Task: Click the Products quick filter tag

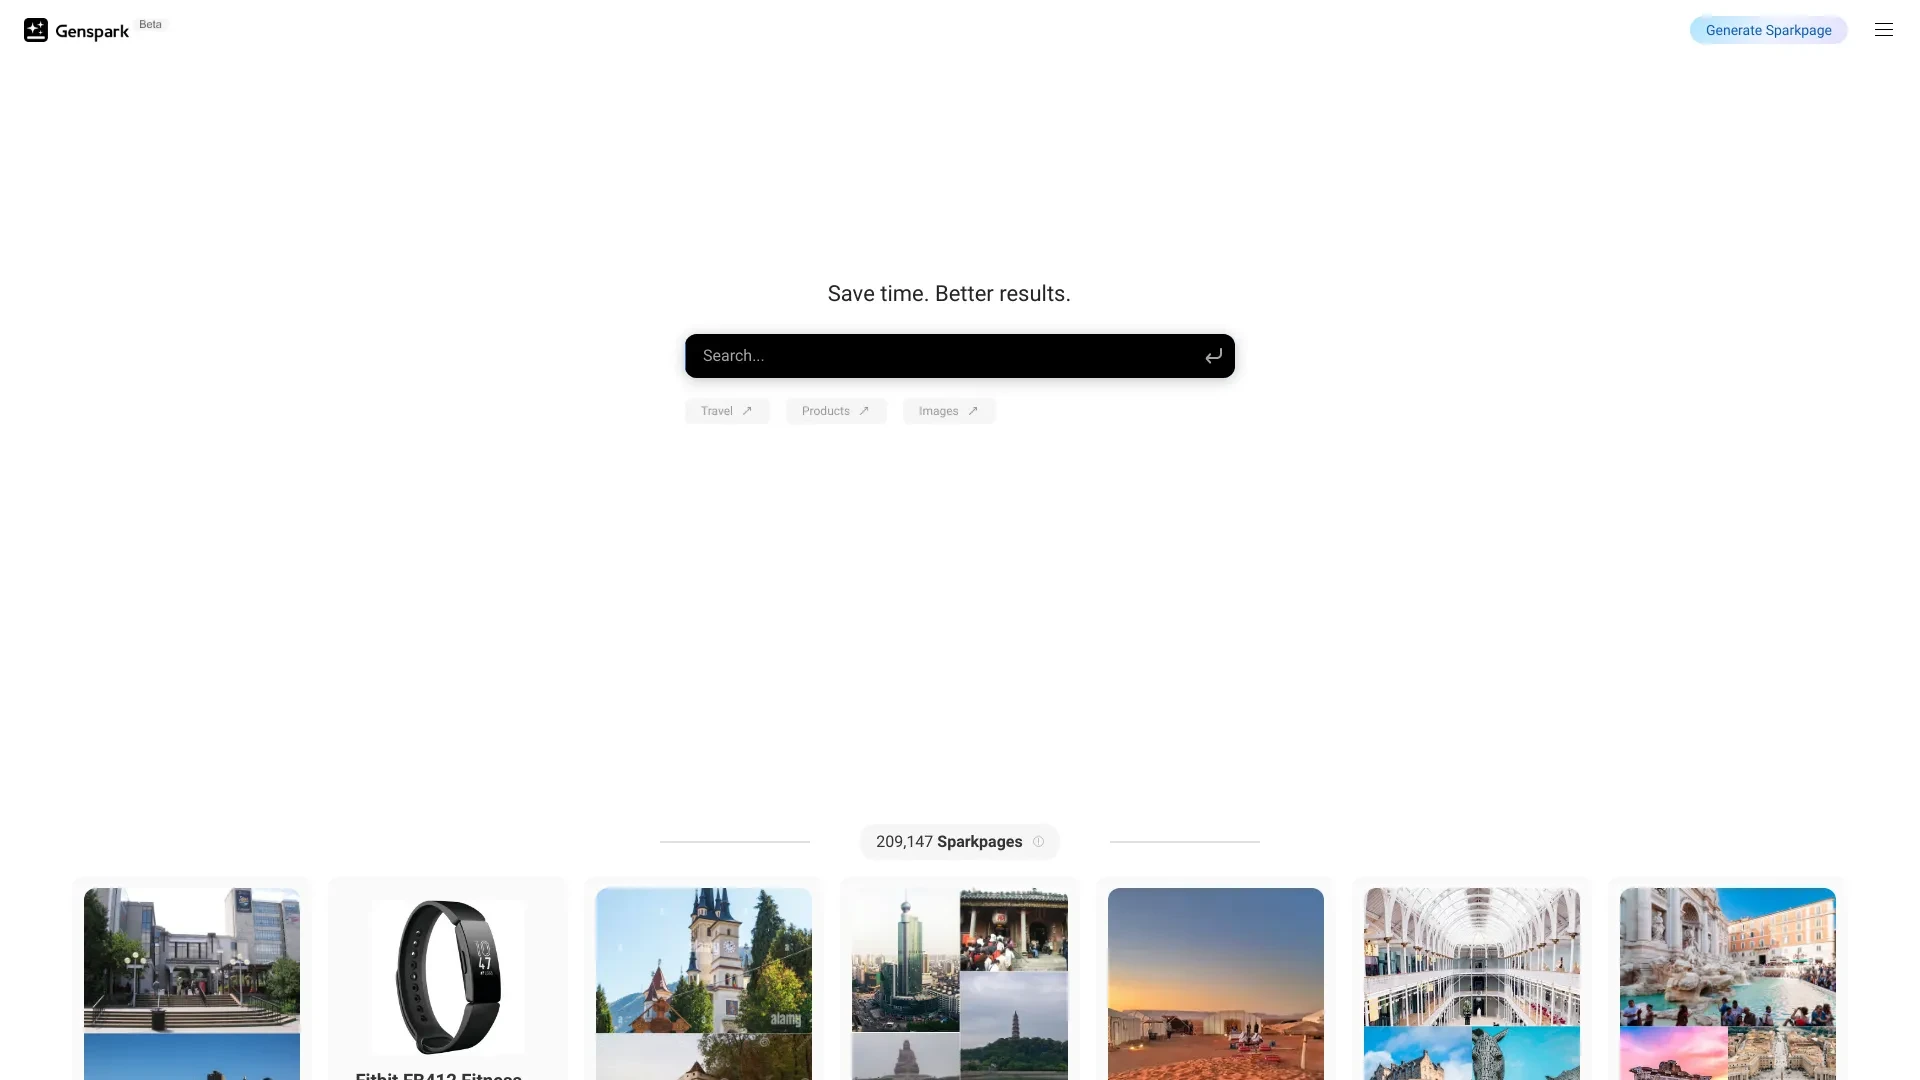Action: tap(836, 410)
